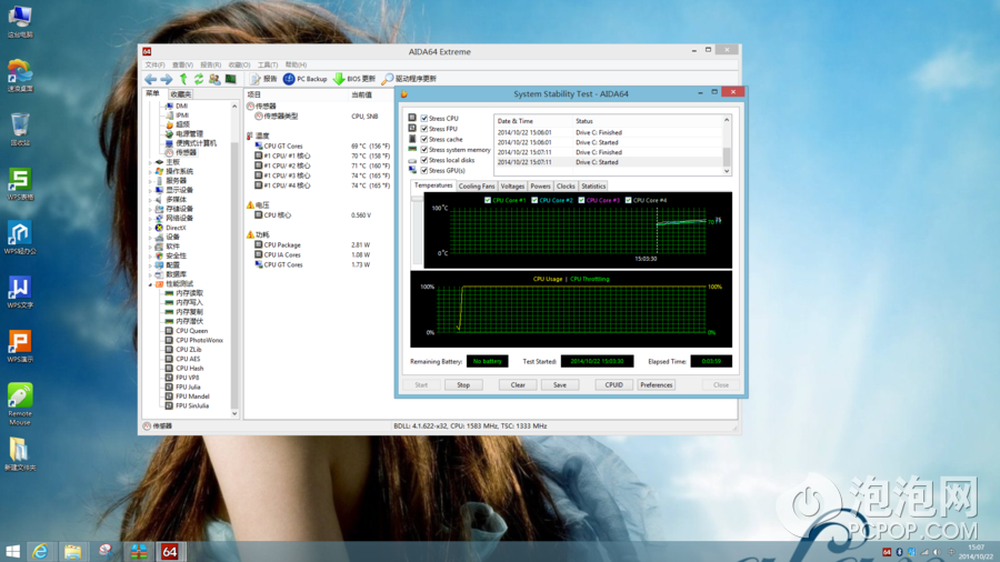The width and height of the screenshot is (1000, 562).
Task: Open the first menu (F) in AIDA64 menu bar
Action: coord(154,65)
